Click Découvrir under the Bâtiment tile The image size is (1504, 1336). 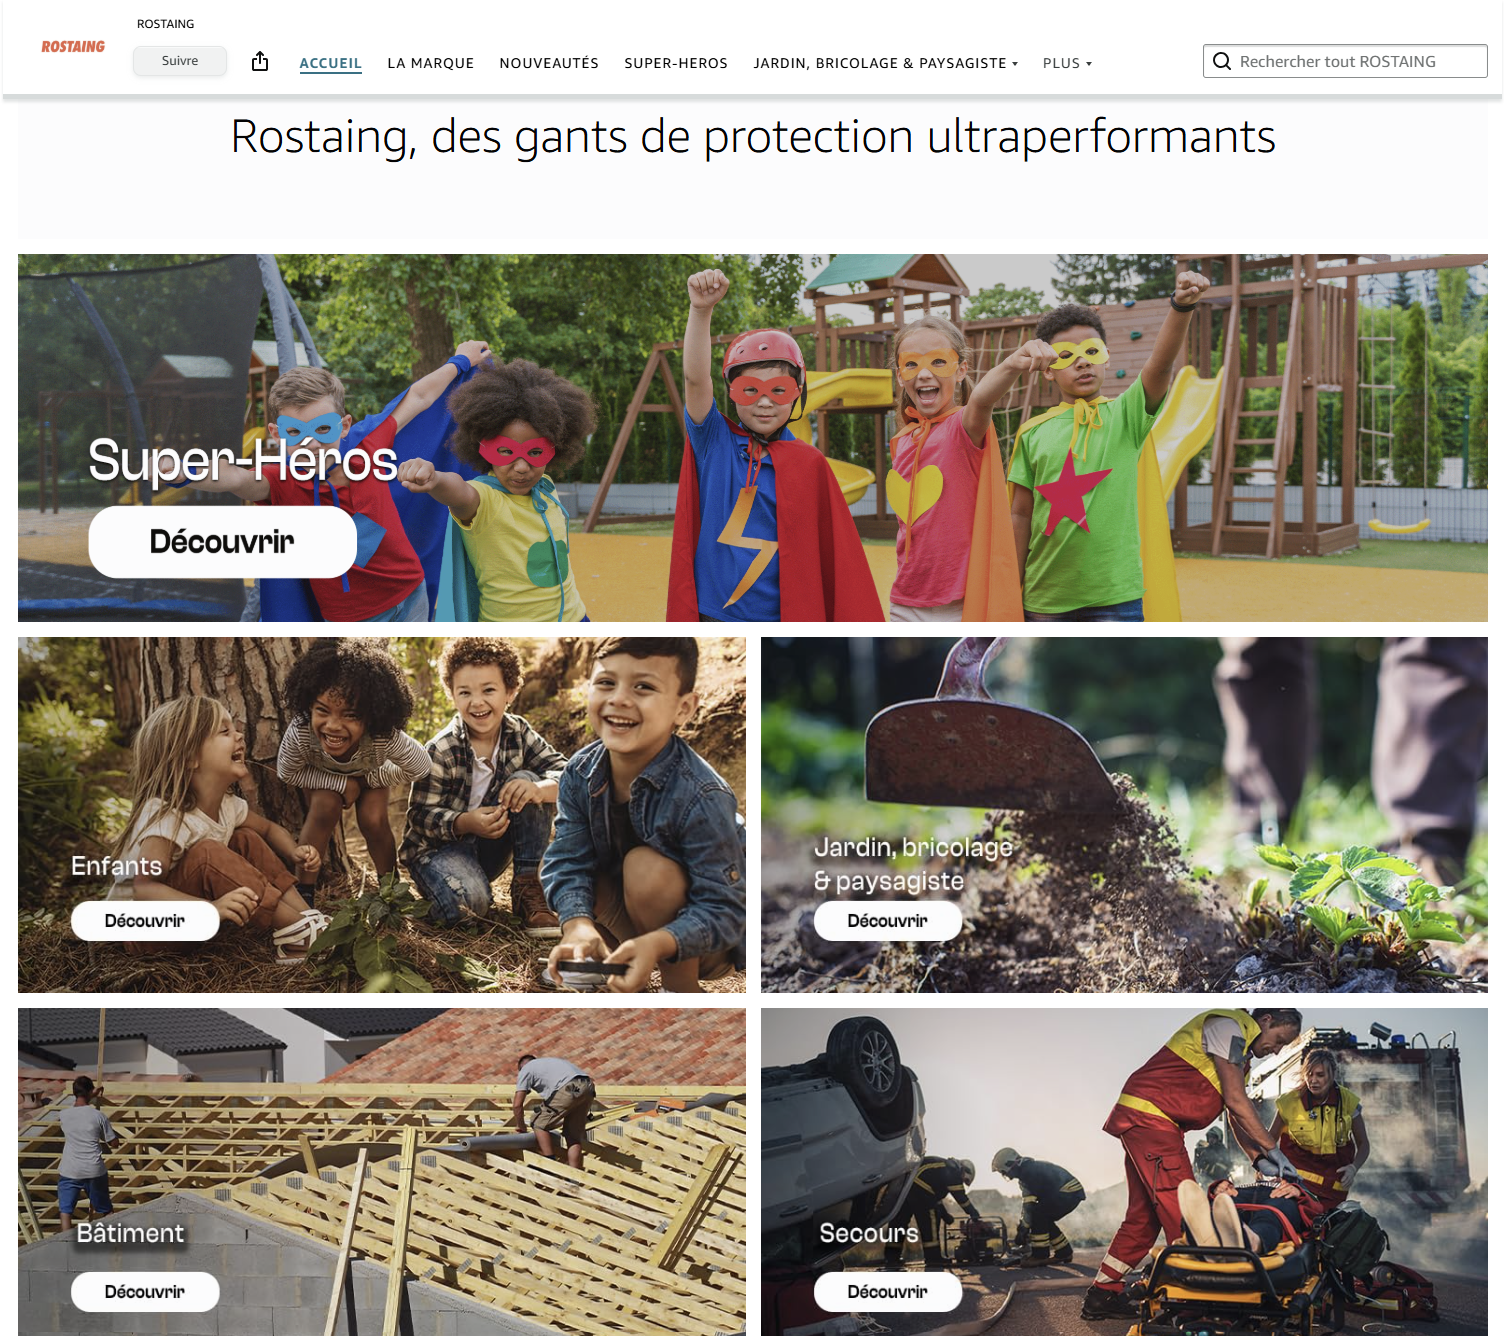[x=145, y=1292]
